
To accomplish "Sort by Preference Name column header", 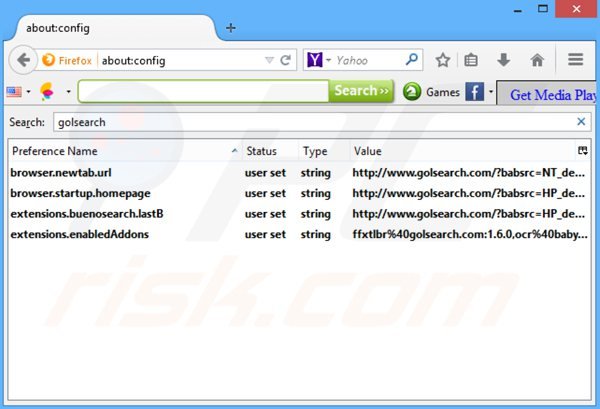I will [124, 151].
